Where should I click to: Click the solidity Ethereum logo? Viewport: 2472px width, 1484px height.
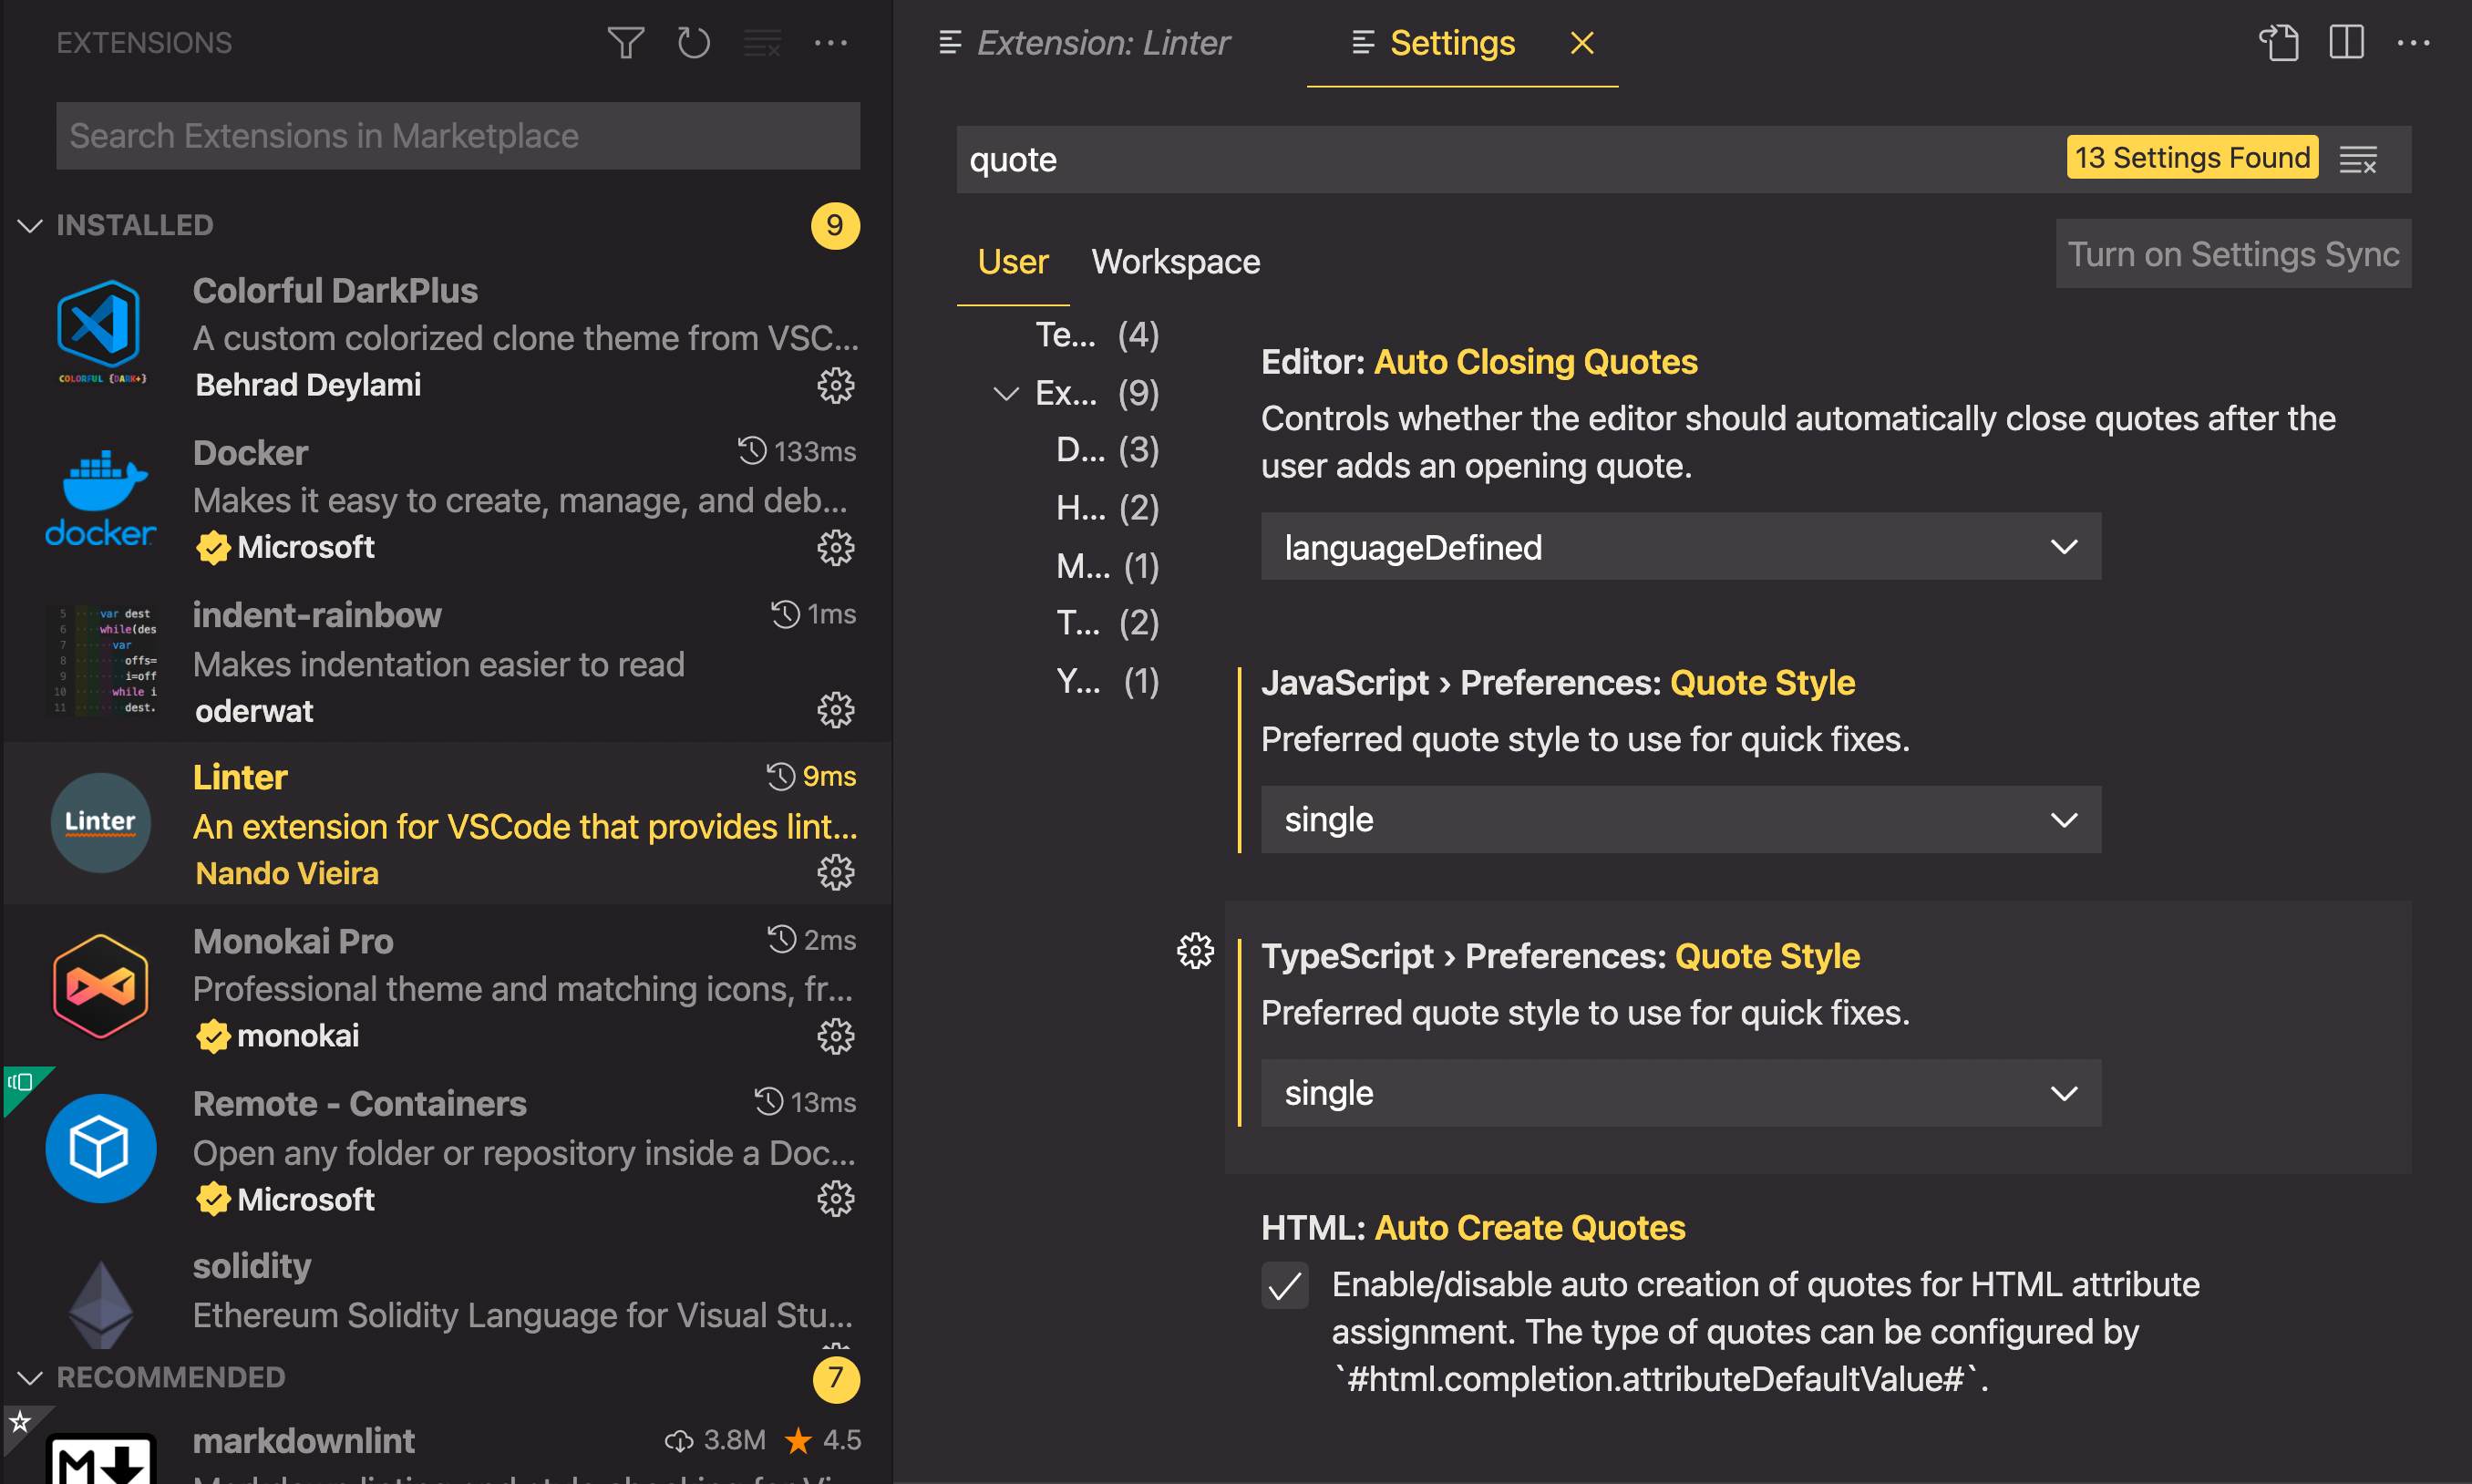[x=101, y=1304]
